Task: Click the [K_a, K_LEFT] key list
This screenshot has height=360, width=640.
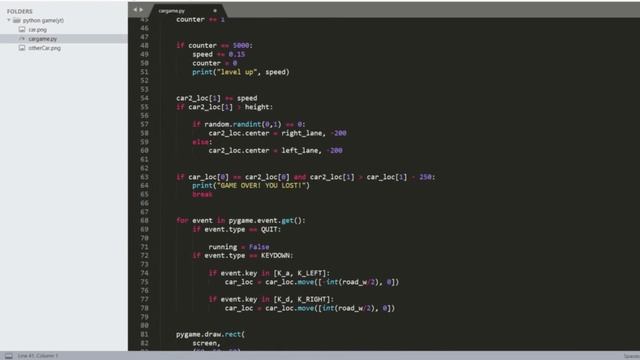Action: click(301, 273)
